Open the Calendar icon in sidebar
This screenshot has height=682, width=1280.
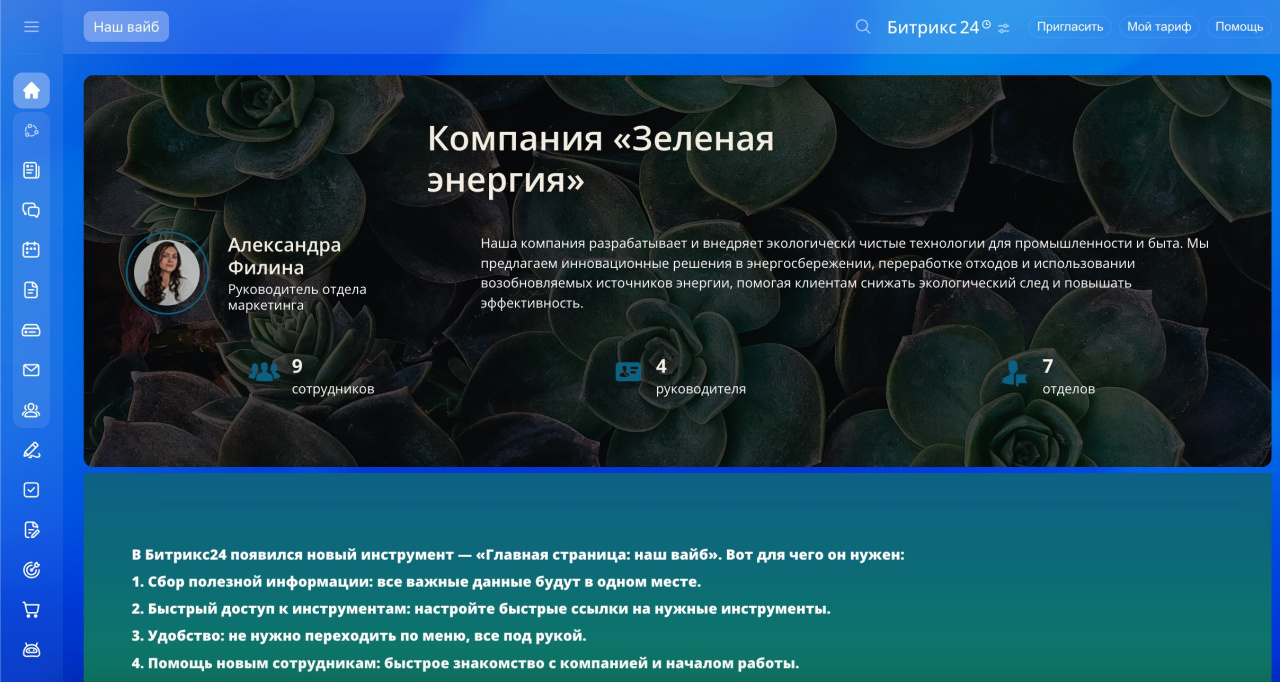click(31, 250)
